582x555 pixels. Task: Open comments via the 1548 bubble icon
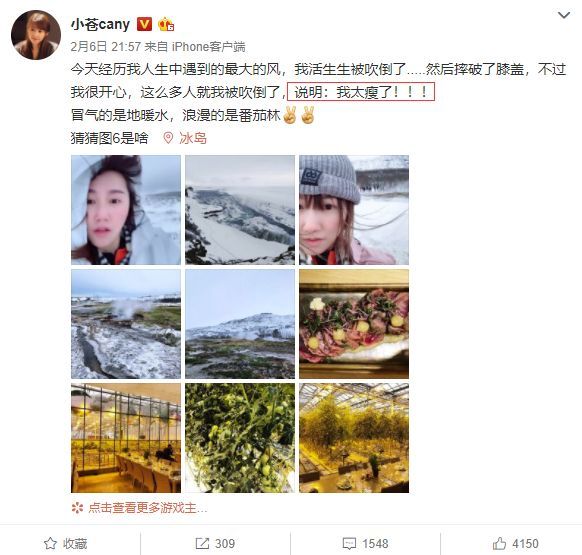coord(349,543)
